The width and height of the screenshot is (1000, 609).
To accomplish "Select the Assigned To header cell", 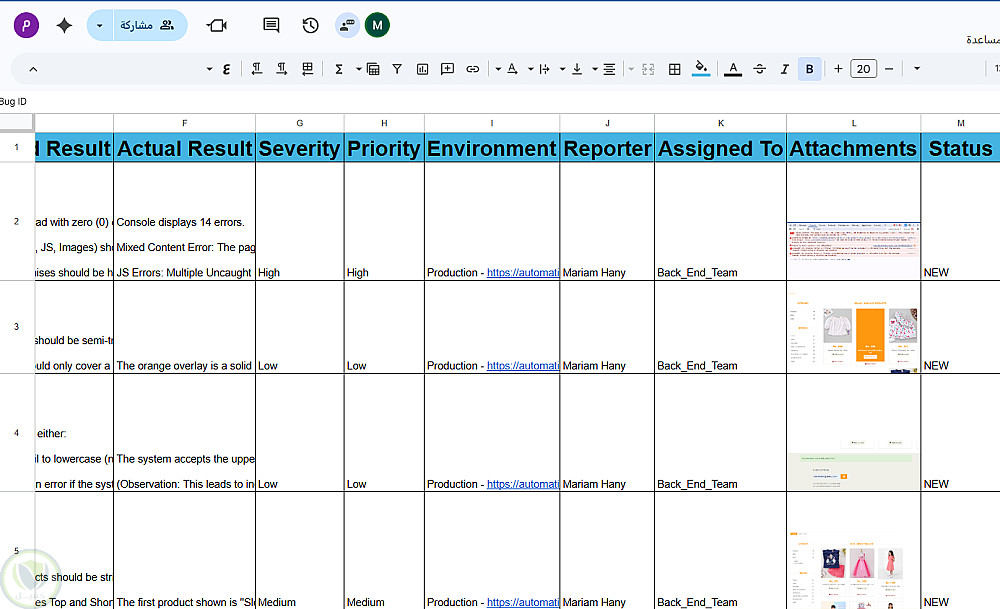I will [x=721, y=148].
